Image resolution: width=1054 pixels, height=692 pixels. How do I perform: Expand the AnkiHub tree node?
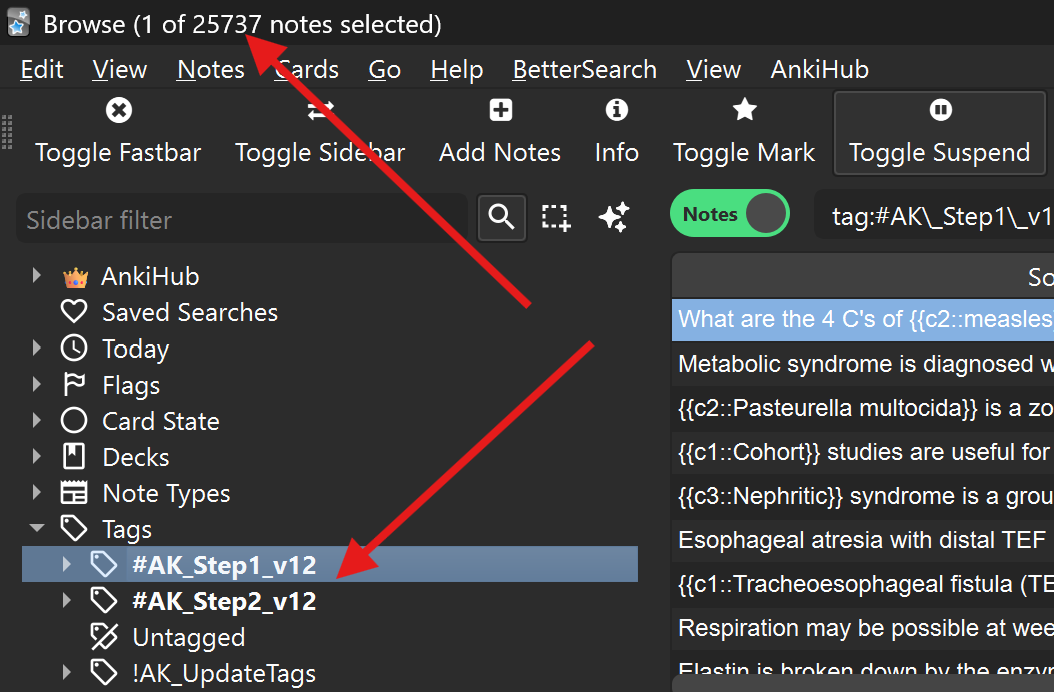pyautogui.click(x=37, y=277)
